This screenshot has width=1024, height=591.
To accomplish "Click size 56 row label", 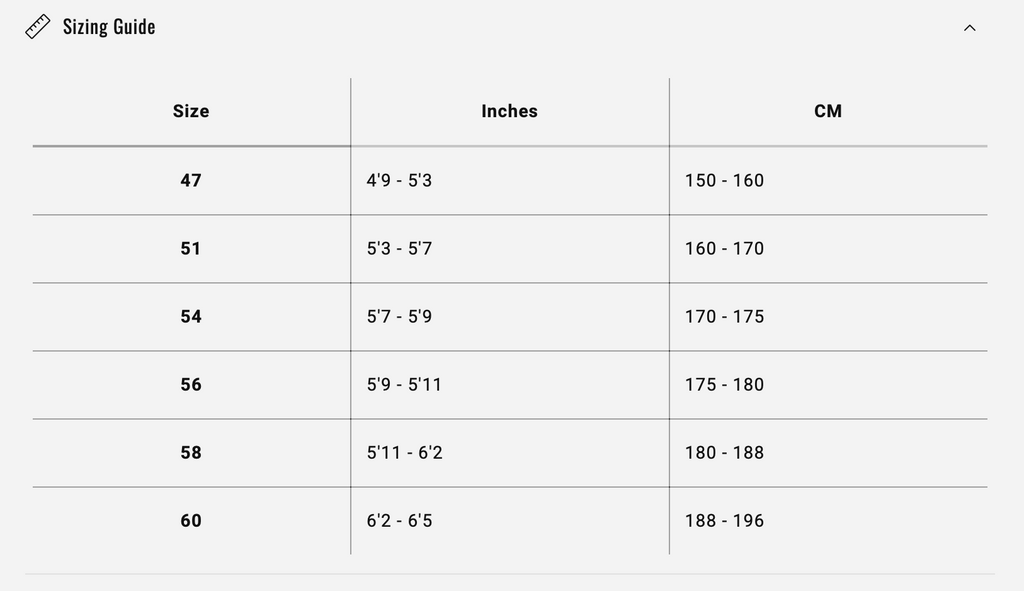I will [x=191, y=385].
